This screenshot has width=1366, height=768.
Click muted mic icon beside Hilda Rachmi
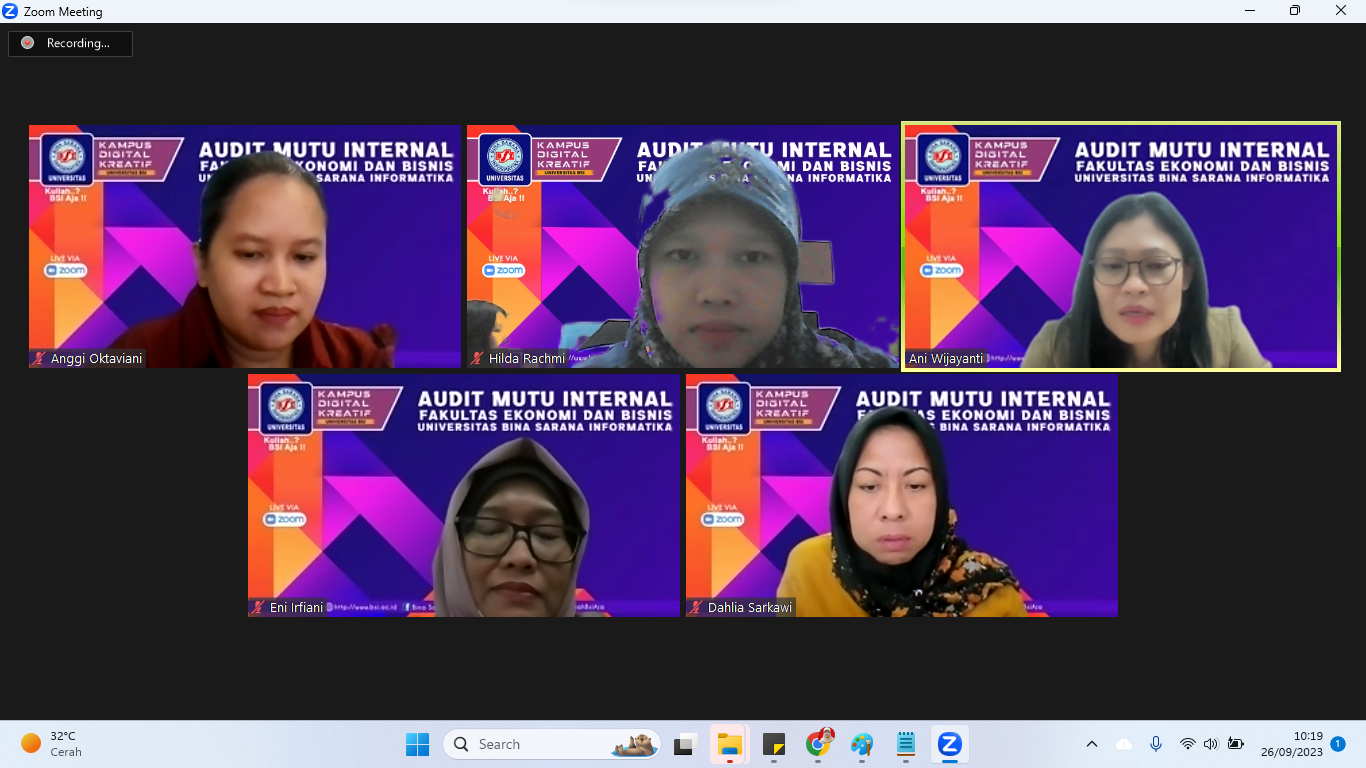[x=478, y=358]
